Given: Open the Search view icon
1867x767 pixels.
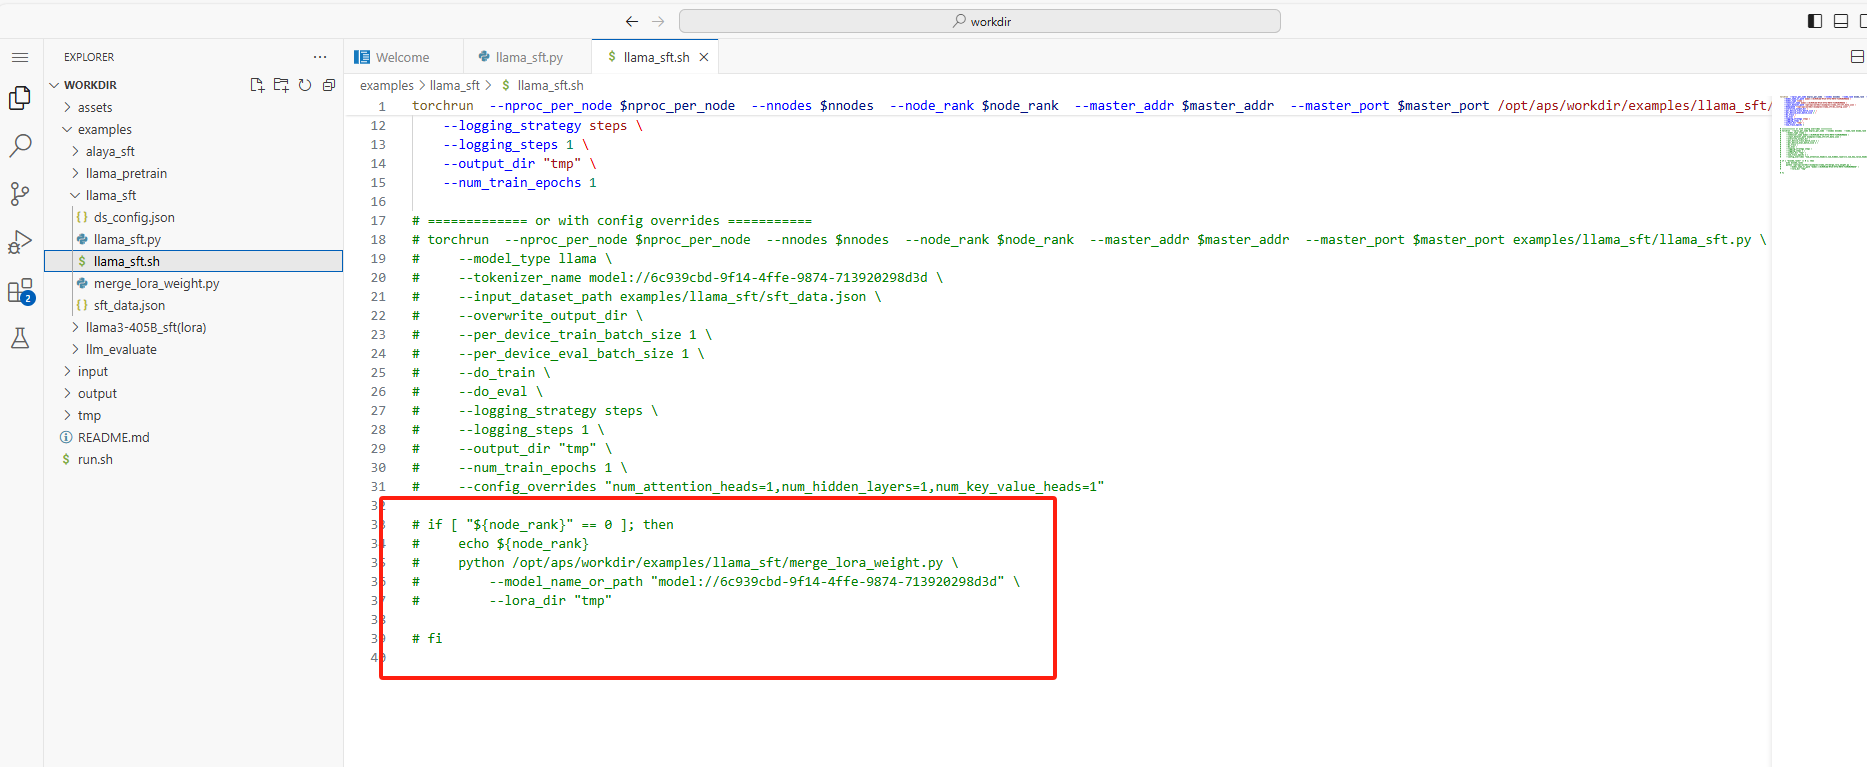Looking at the screenshot, I should coord(20,146).
